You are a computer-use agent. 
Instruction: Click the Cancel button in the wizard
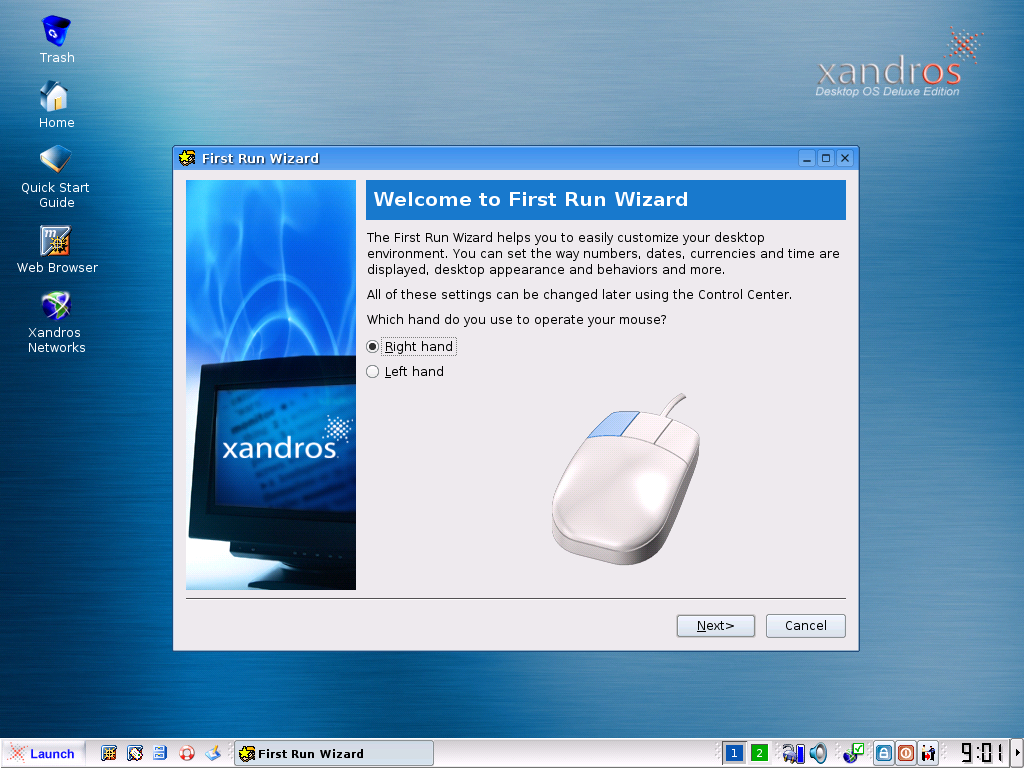click(x=805, y=626)
